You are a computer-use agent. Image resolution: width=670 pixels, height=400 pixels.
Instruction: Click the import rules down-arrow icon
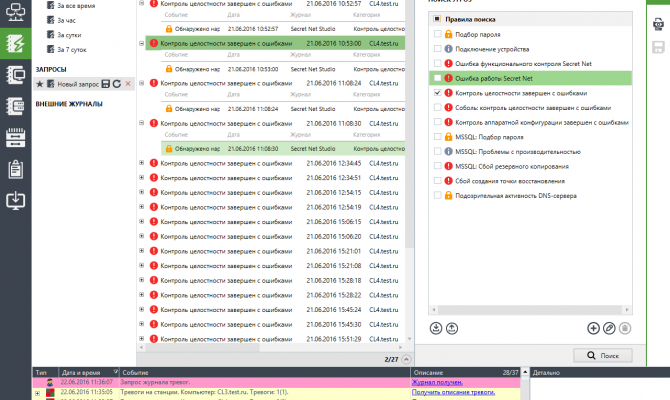[436, 328]
